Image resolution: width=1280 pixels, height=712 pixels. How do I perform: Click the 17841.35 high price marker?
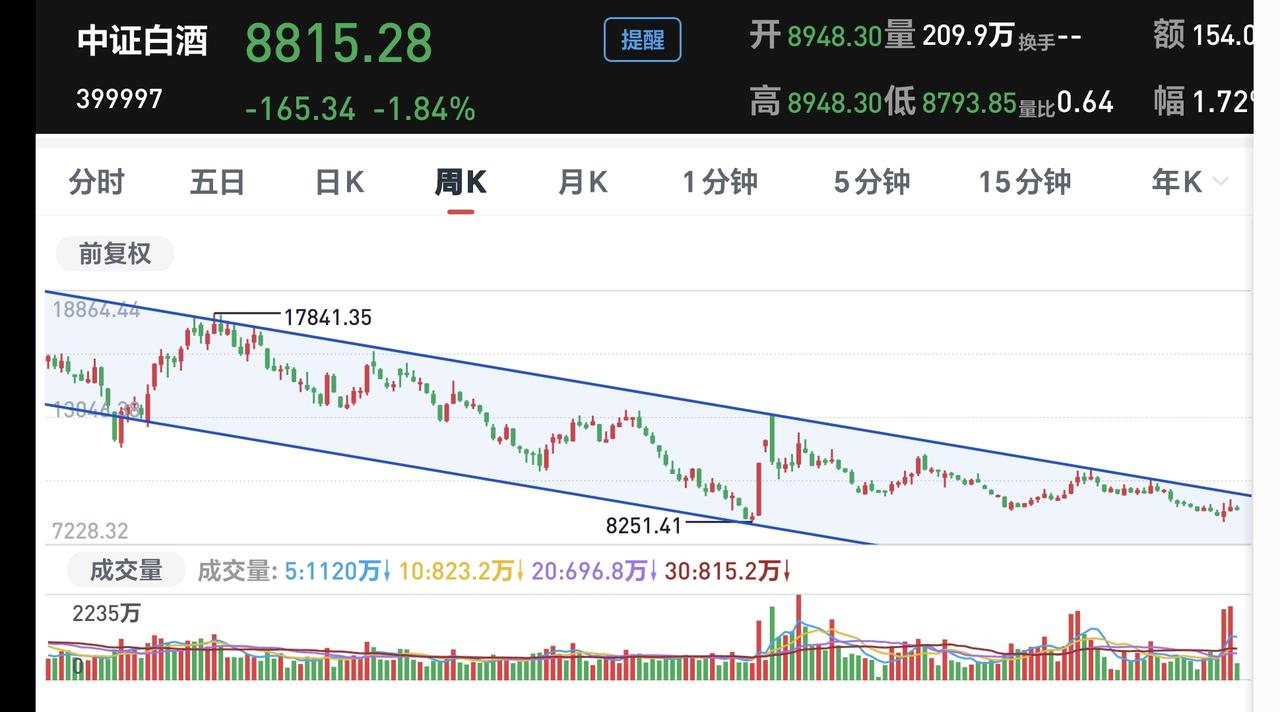(x=327, y=318)
